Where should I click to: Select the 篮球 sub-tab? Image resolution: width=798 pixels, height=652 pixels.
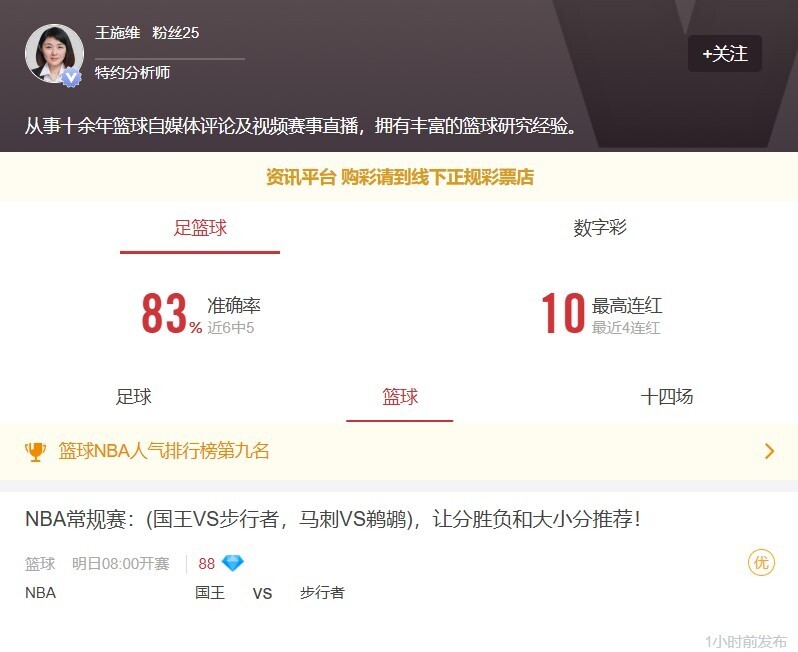coord(400,396)
